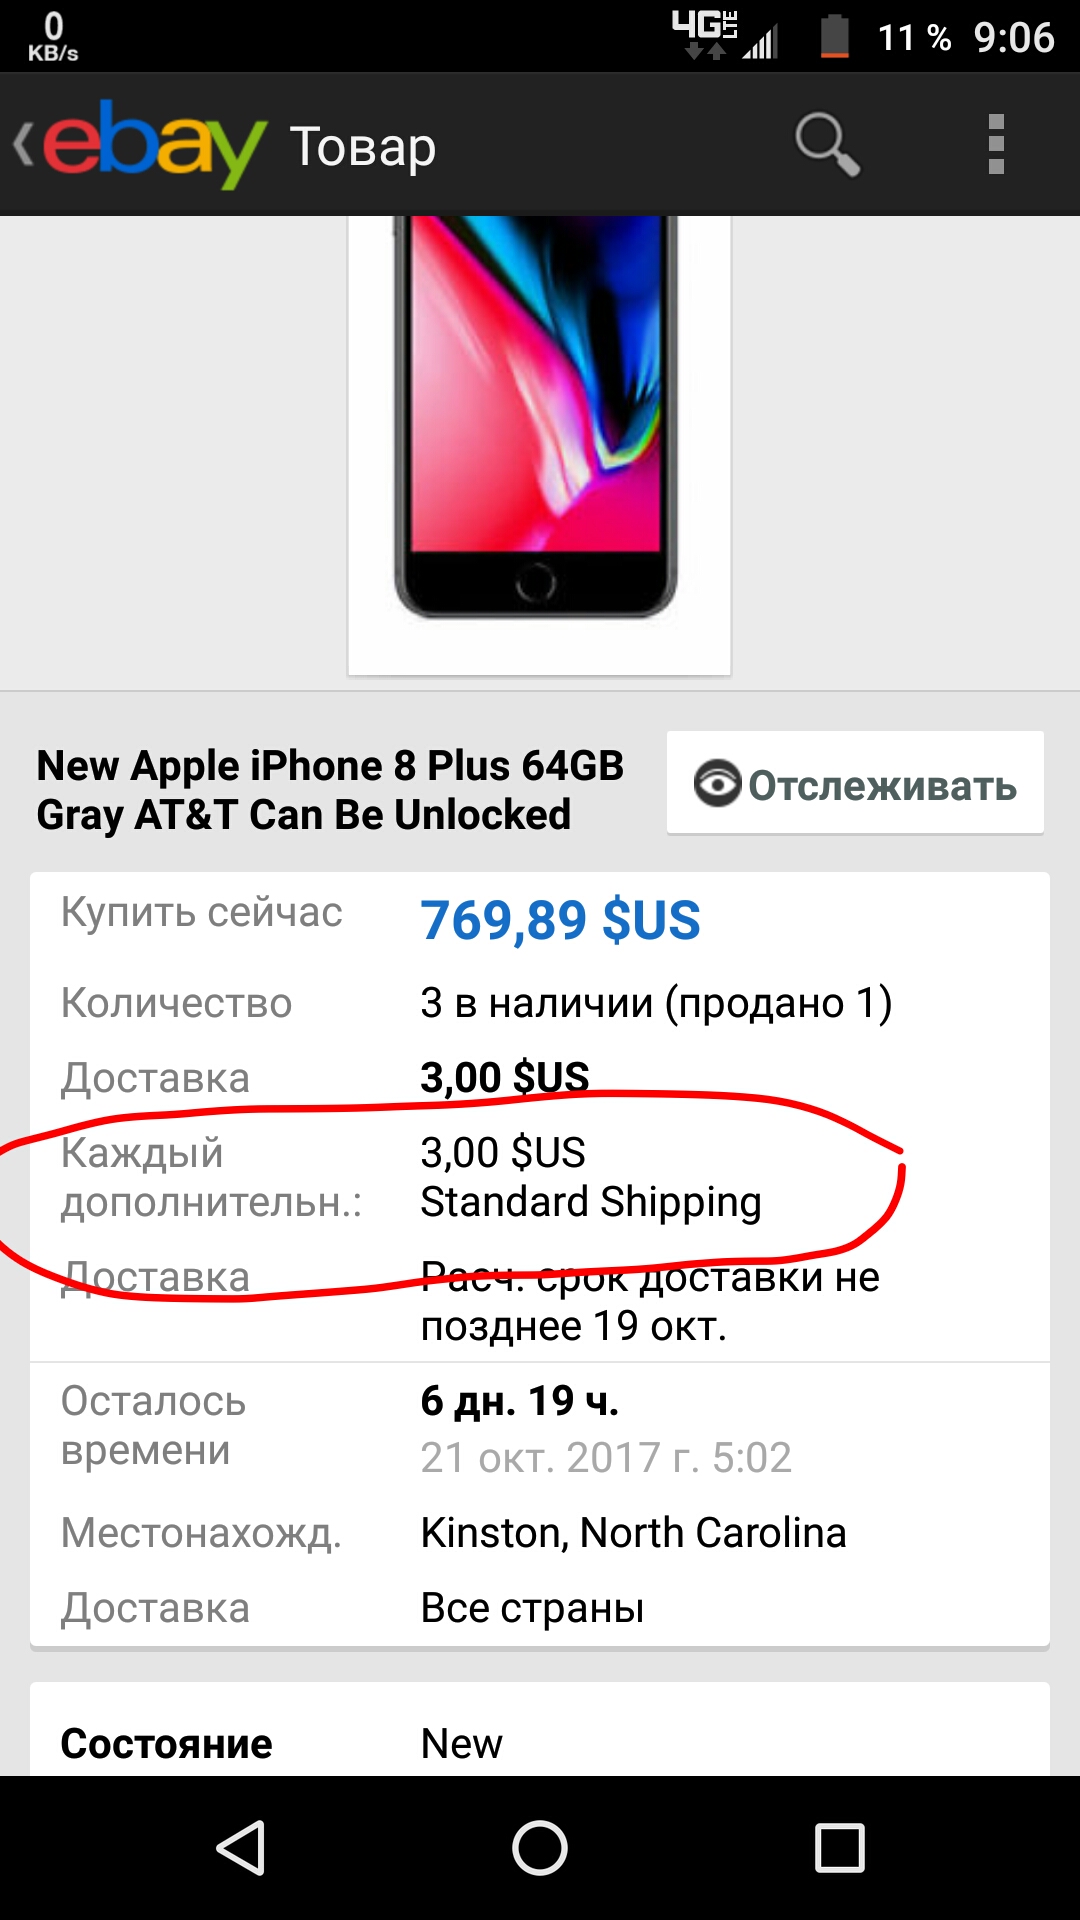Tap the 4G LTE signal indicator
The height and width of the screenshot is (1920, 1080).
point(724,36)
